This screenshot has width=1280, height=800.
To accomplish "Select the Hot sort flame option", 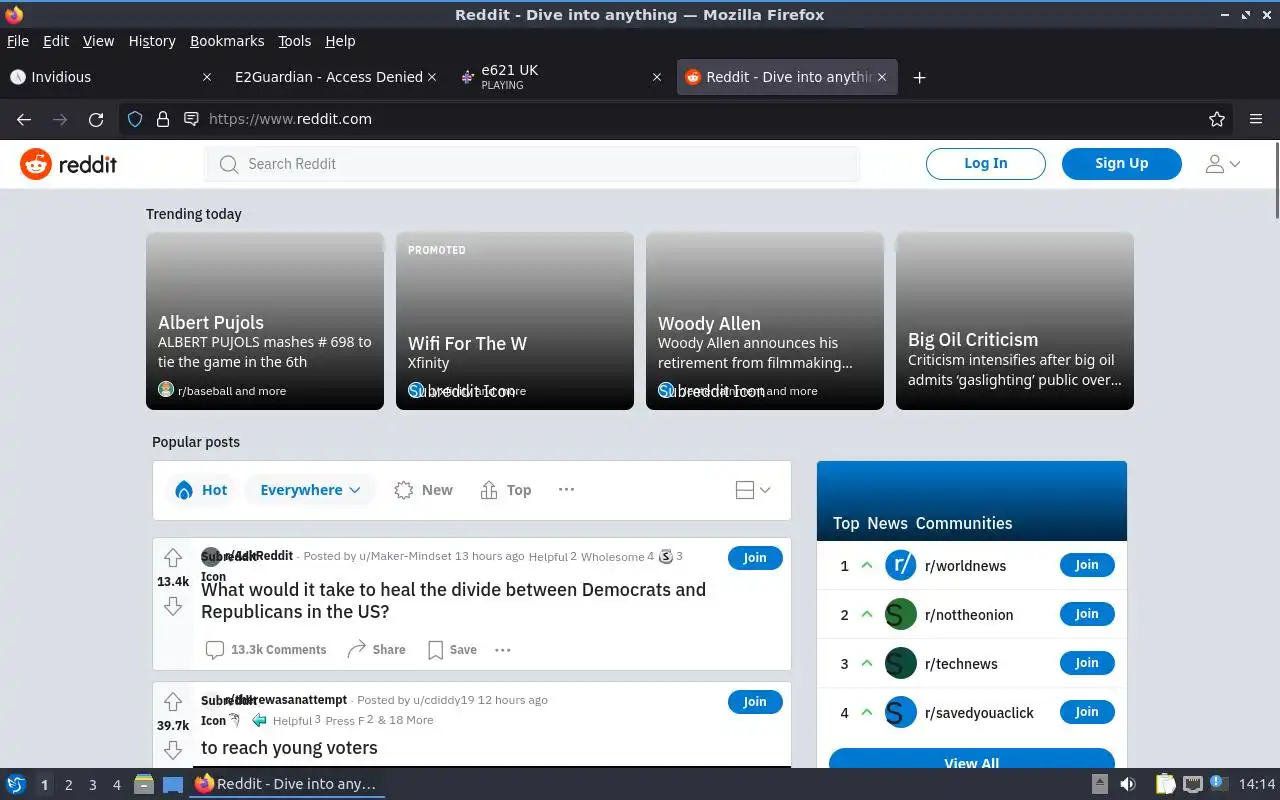I will pos(201,490).
